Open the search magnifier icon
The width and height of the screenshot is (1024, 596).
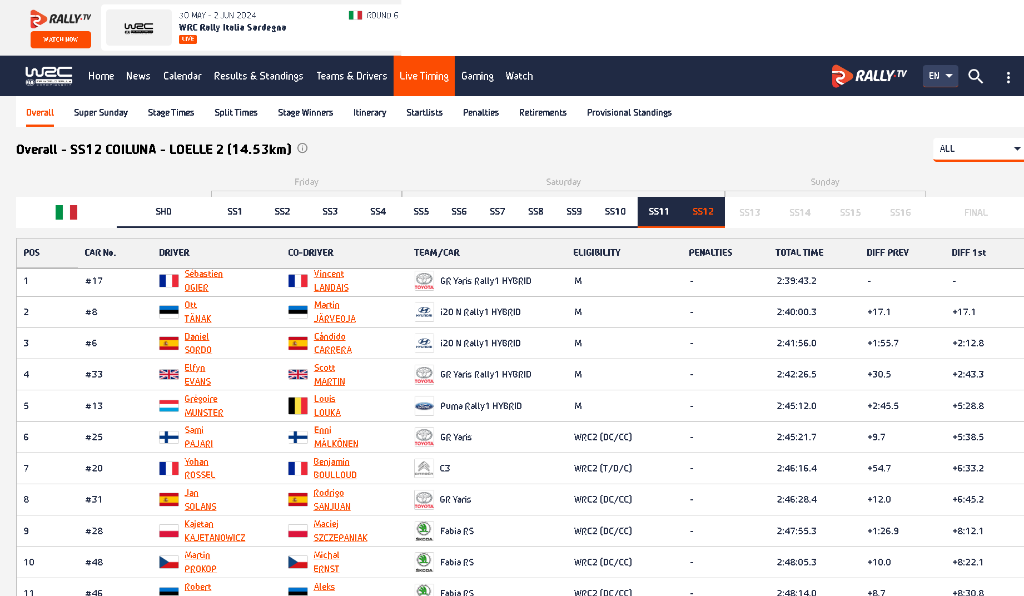click(x=976, y=76)
